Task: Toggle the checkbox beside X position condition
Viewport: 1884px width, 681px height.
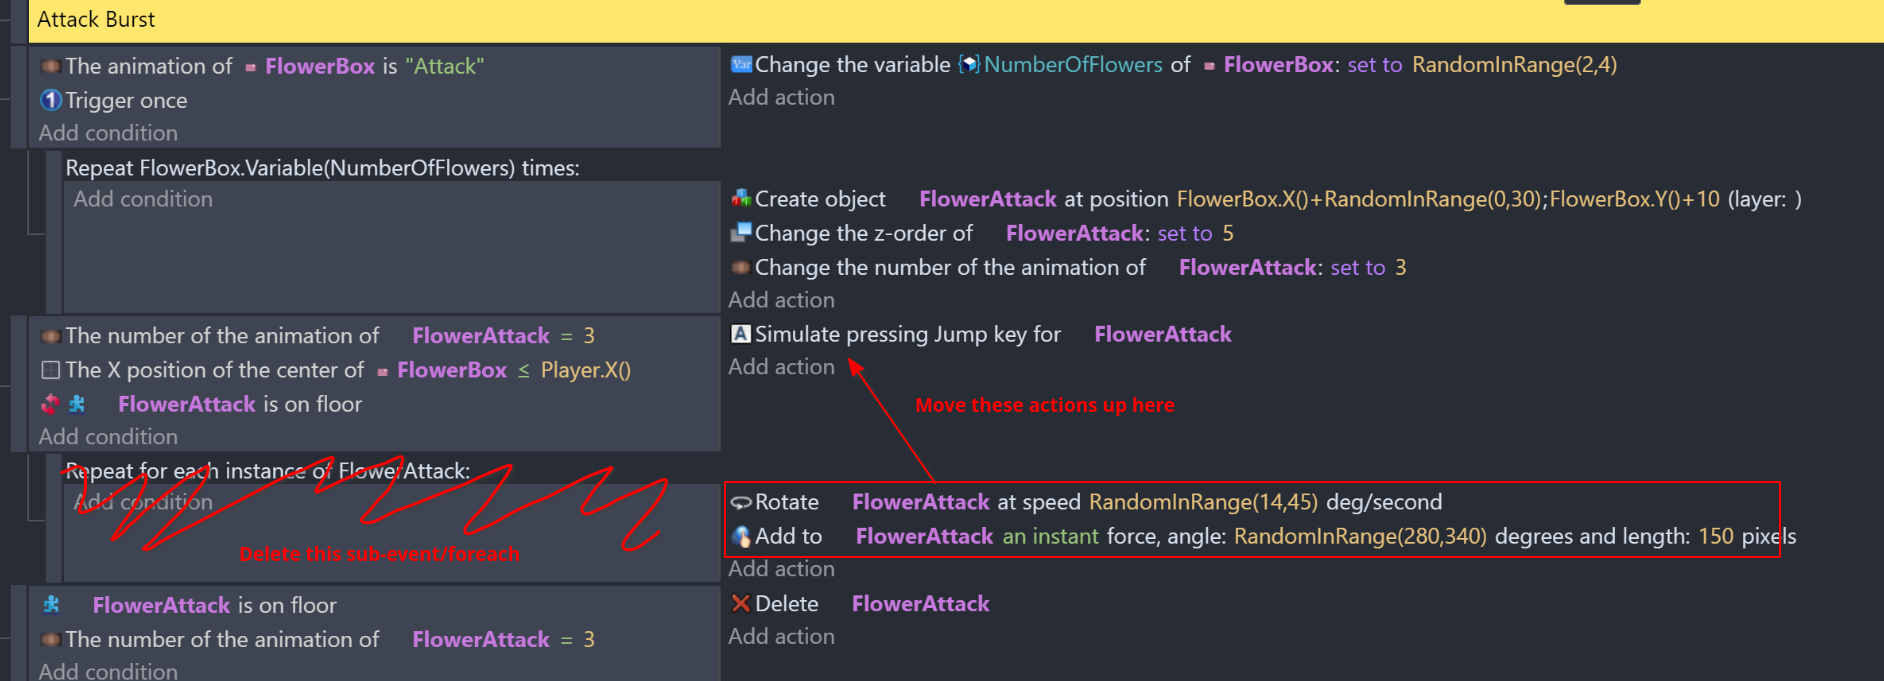Action: coord(50,370)
